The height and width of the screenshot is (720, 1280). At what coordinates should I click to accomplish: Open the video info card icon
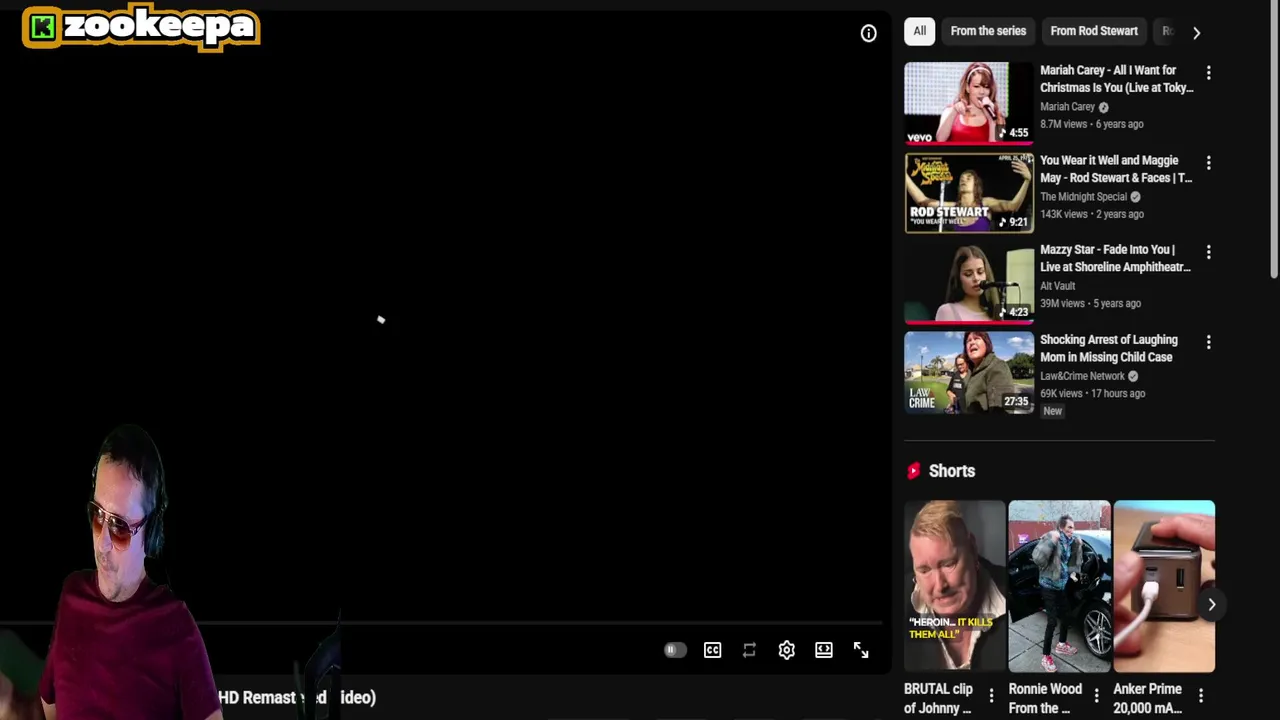click(868, 33)
